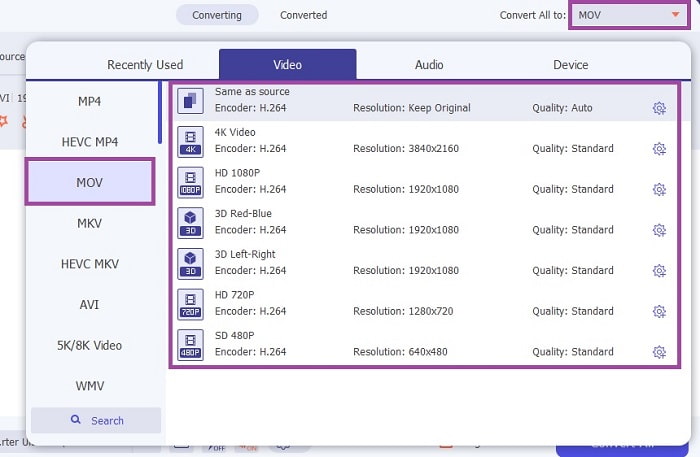Pick 5K/8K Video format category
The height and width of the screenshot is (457, 700).
[90, 345]
